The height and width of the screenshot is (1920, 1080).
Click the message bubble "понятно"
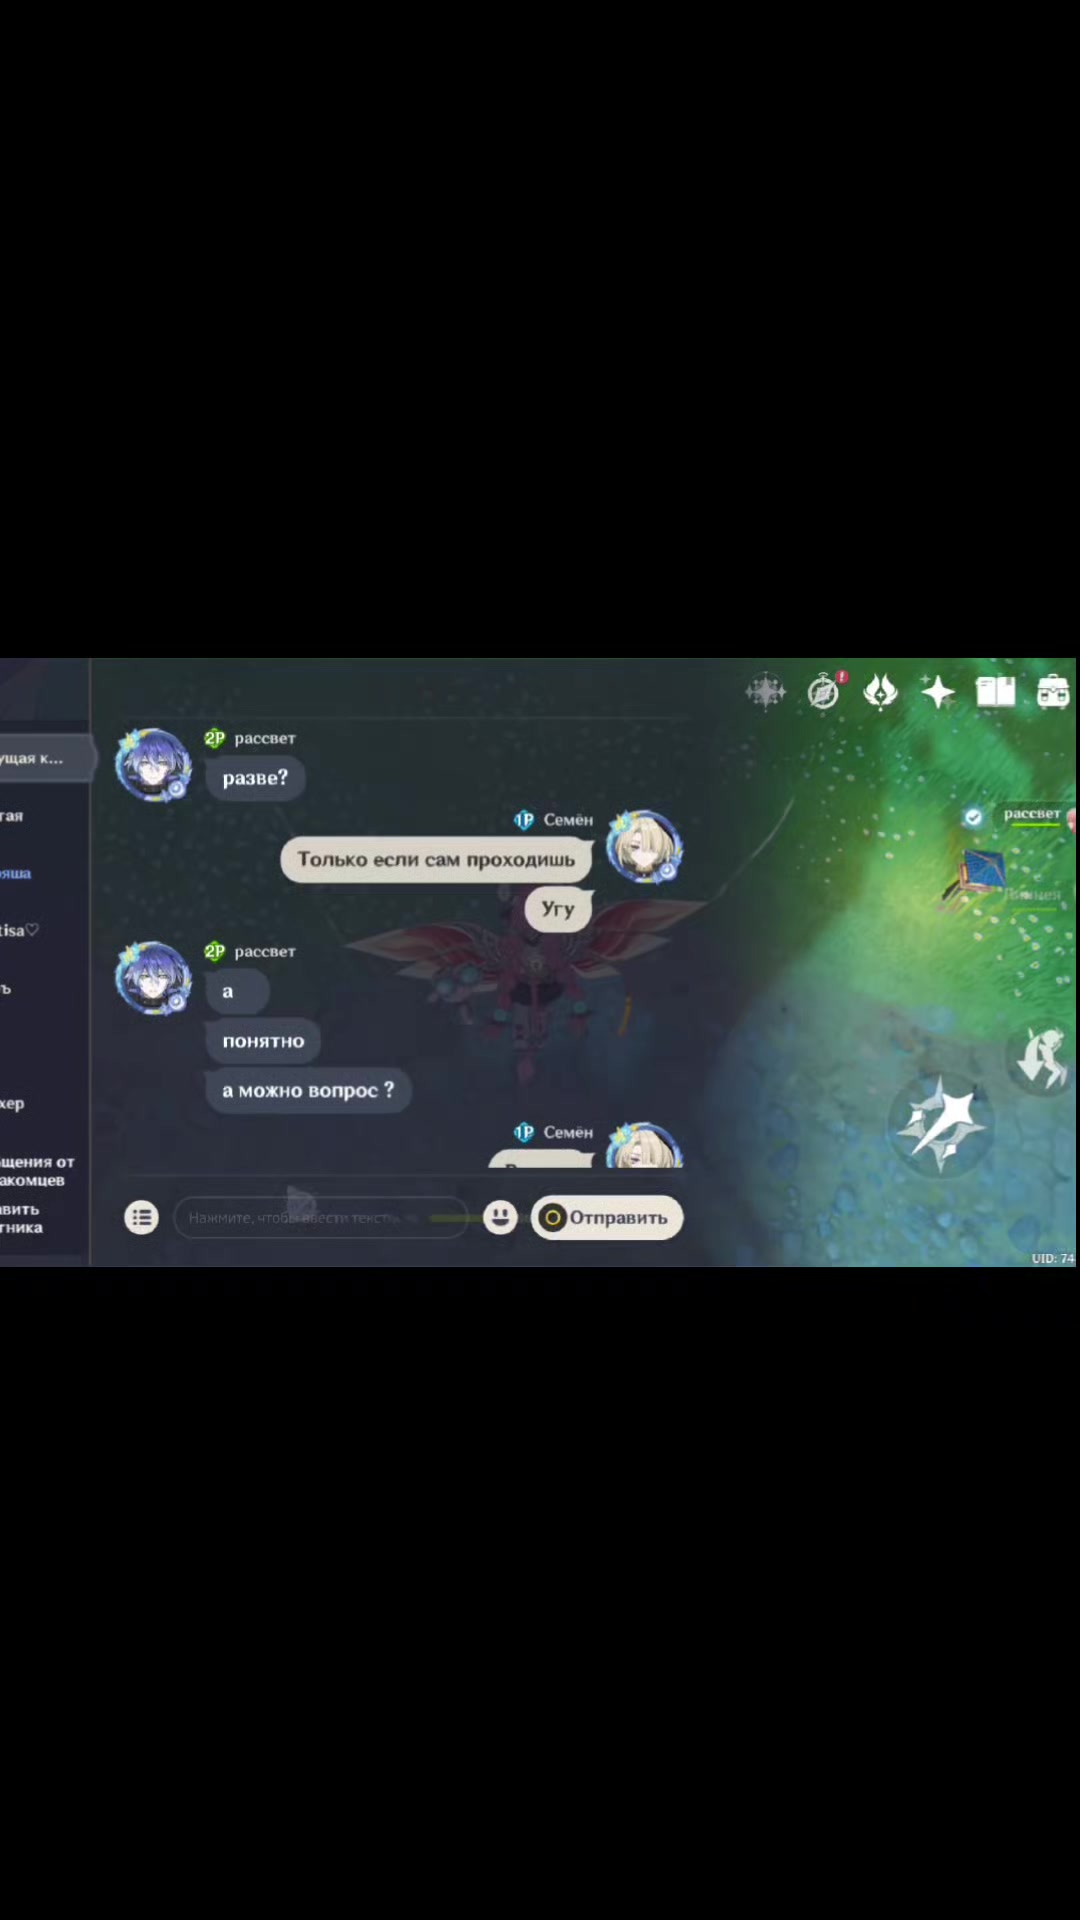pyautogui.click(x=263, y=1041)
